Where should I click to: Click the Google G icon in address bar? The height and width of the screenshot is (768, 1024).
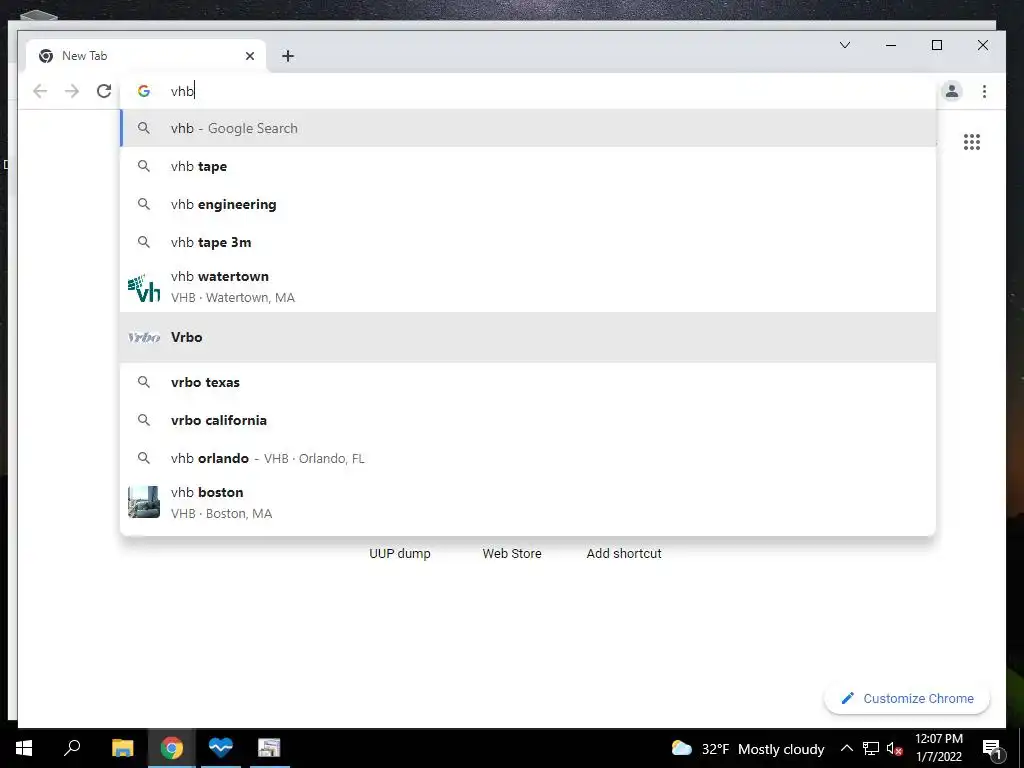pos(144,91)
